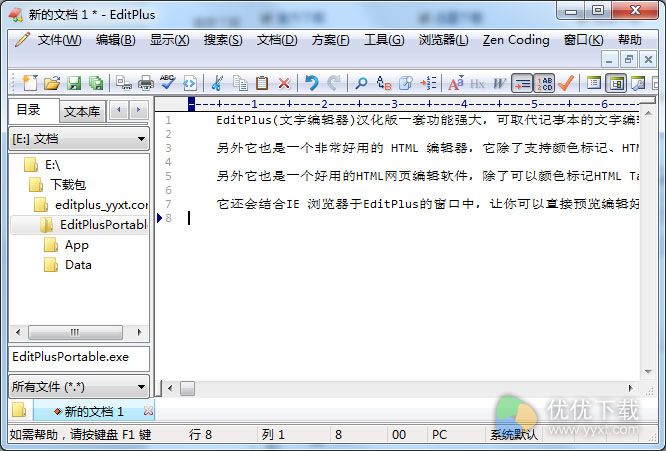Toggle Word Wrap with the W icon
Viewport: 666px width, 451px height.
click(500, 83)
